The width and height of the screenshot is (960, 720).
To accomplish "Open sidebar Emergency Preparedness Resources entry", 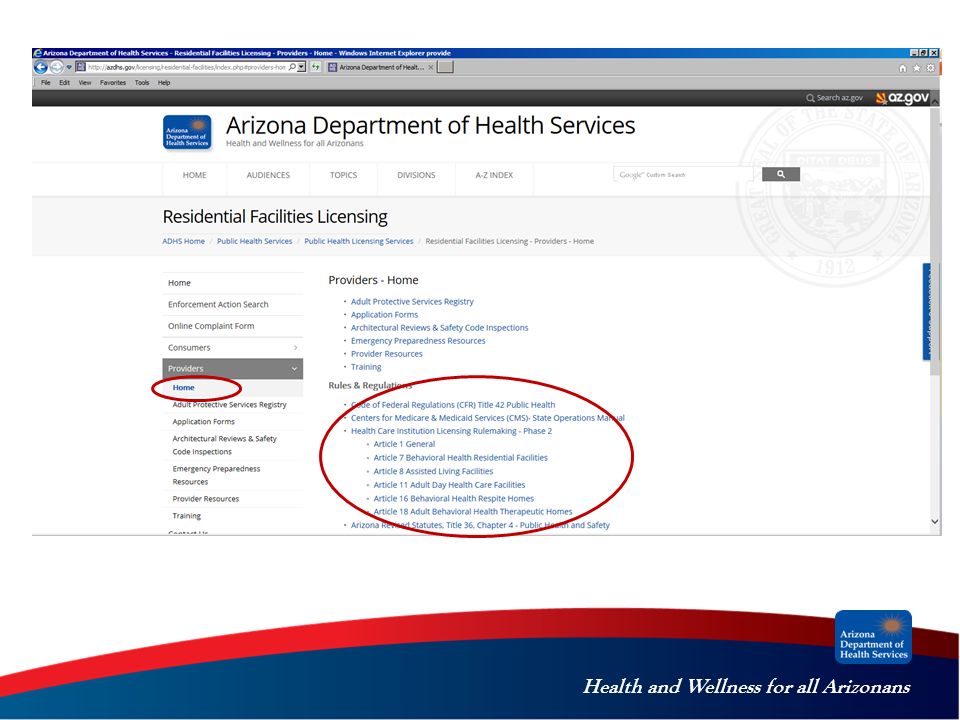I will tap(216, 475).
